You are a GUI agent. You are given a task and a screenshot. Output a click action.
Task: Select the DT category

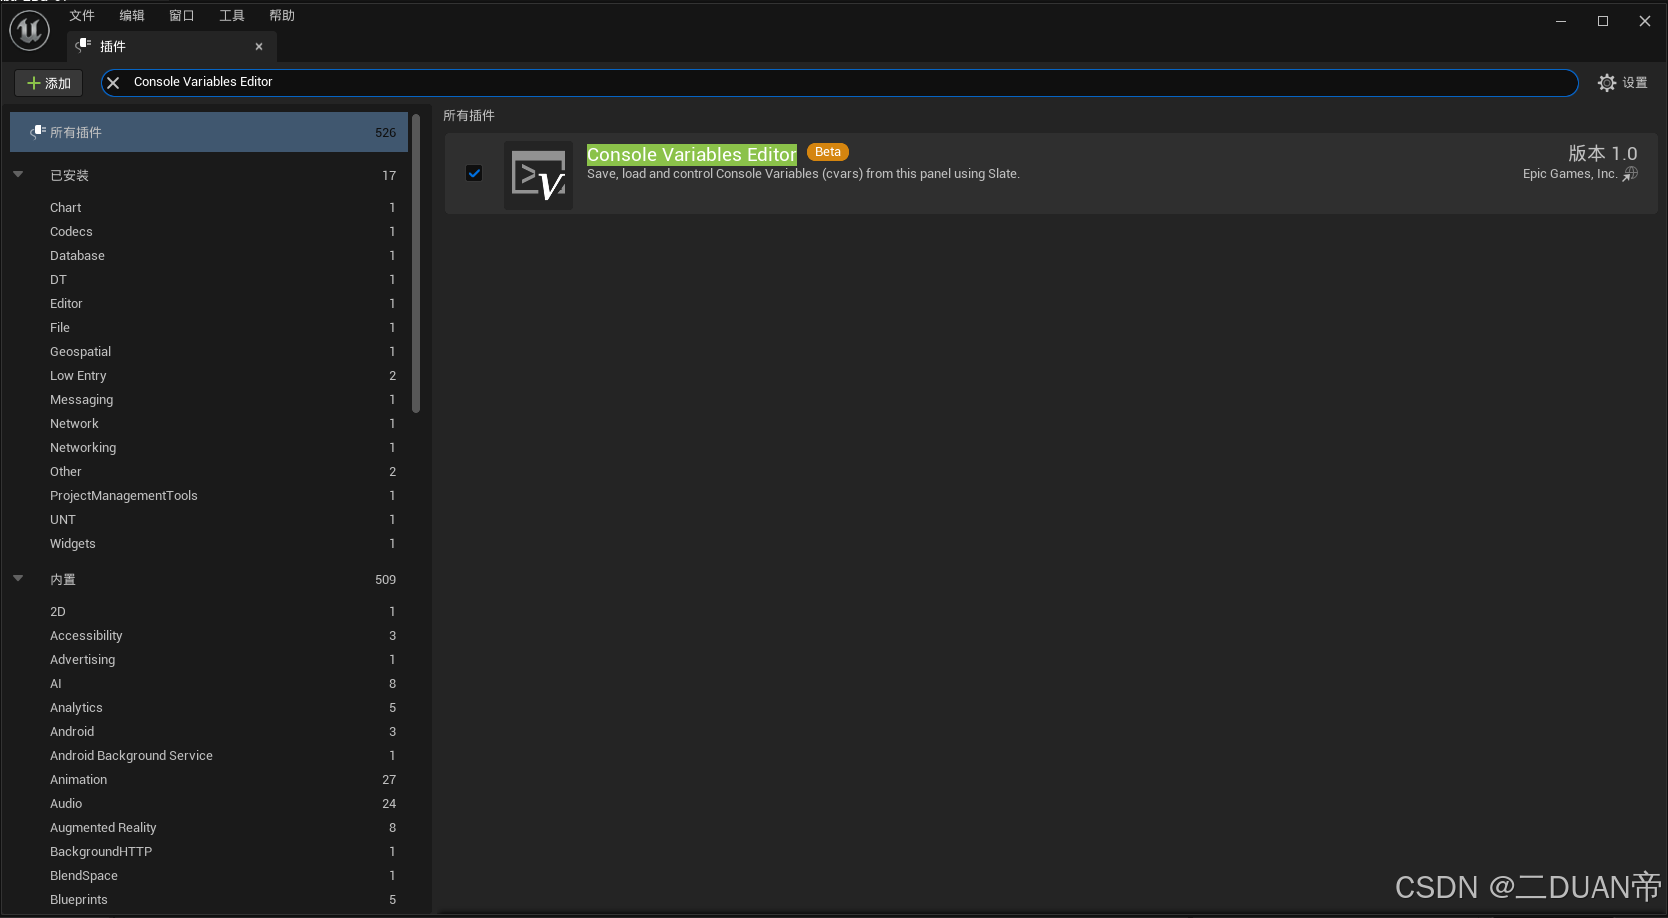click(209, 279)
